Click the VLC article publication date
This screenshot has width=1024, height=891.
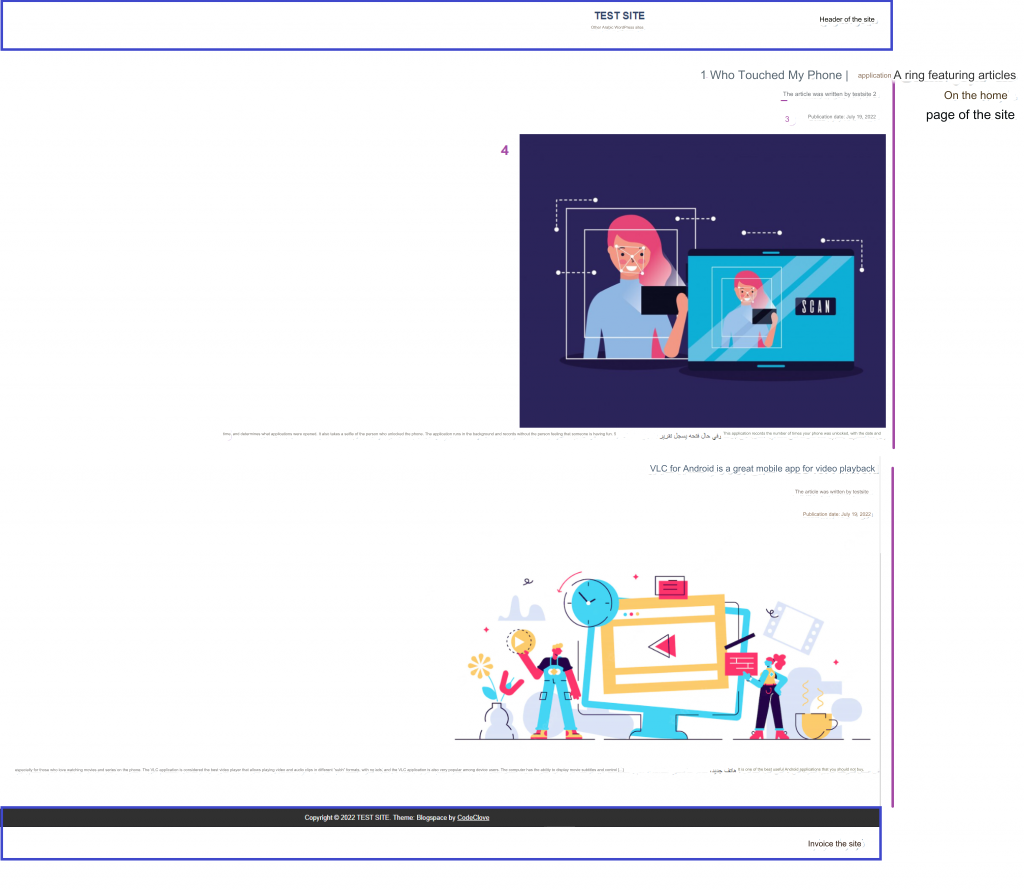point(837,514)
